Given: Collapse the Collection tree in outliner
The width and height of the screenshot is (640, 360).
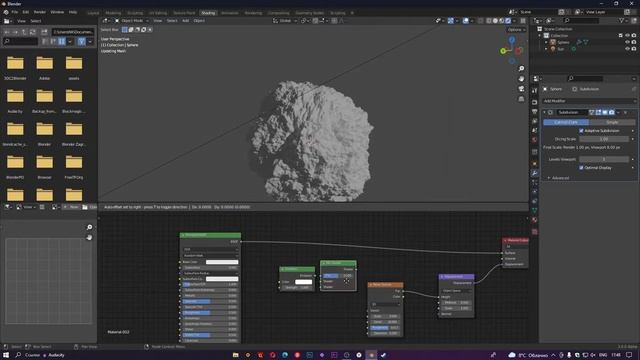Looking at the screenshot, I should pos(540,36).
